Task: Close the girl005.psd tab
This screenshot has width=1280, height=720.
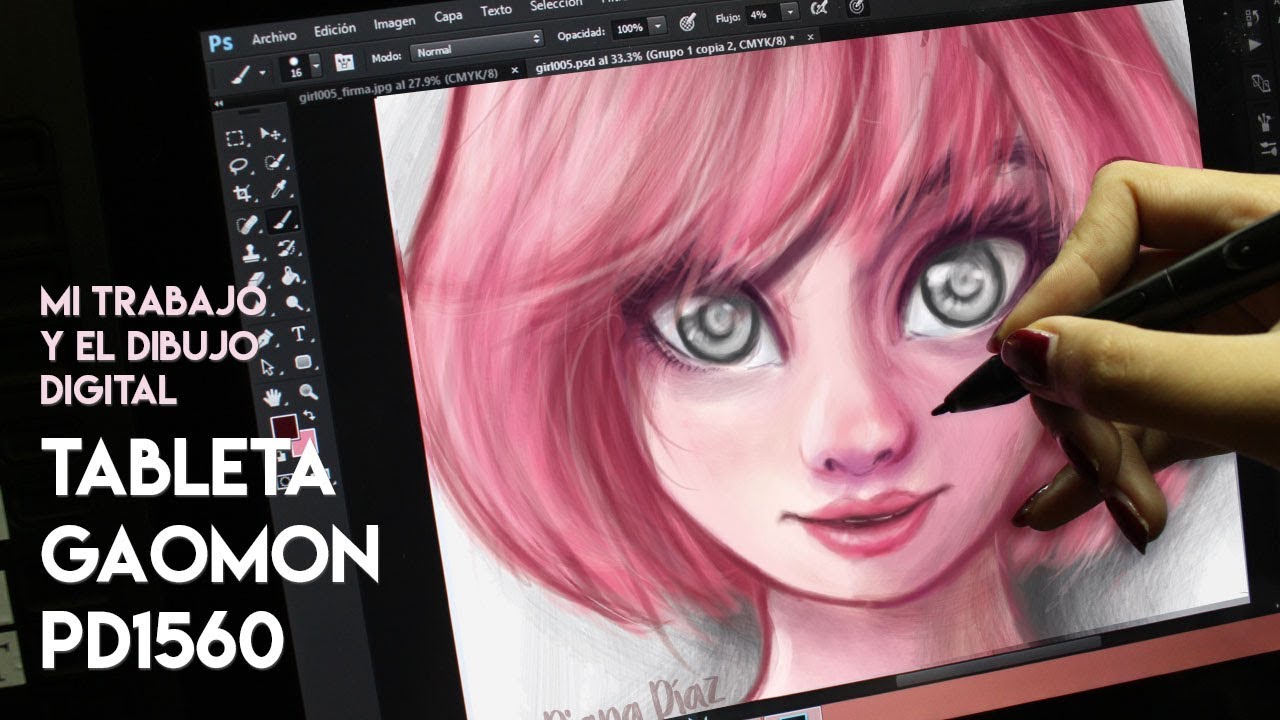Action: [810, 37]
